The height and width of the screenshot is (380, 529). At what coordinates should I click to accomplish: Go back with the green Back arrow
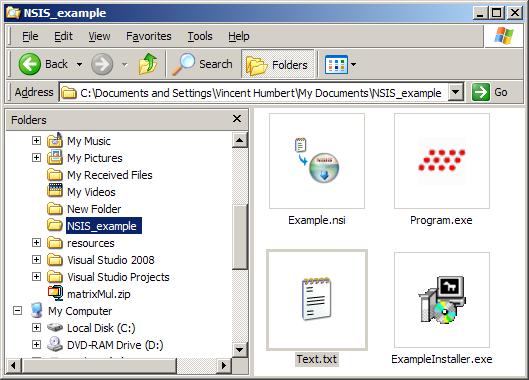(x=30, y=64)
